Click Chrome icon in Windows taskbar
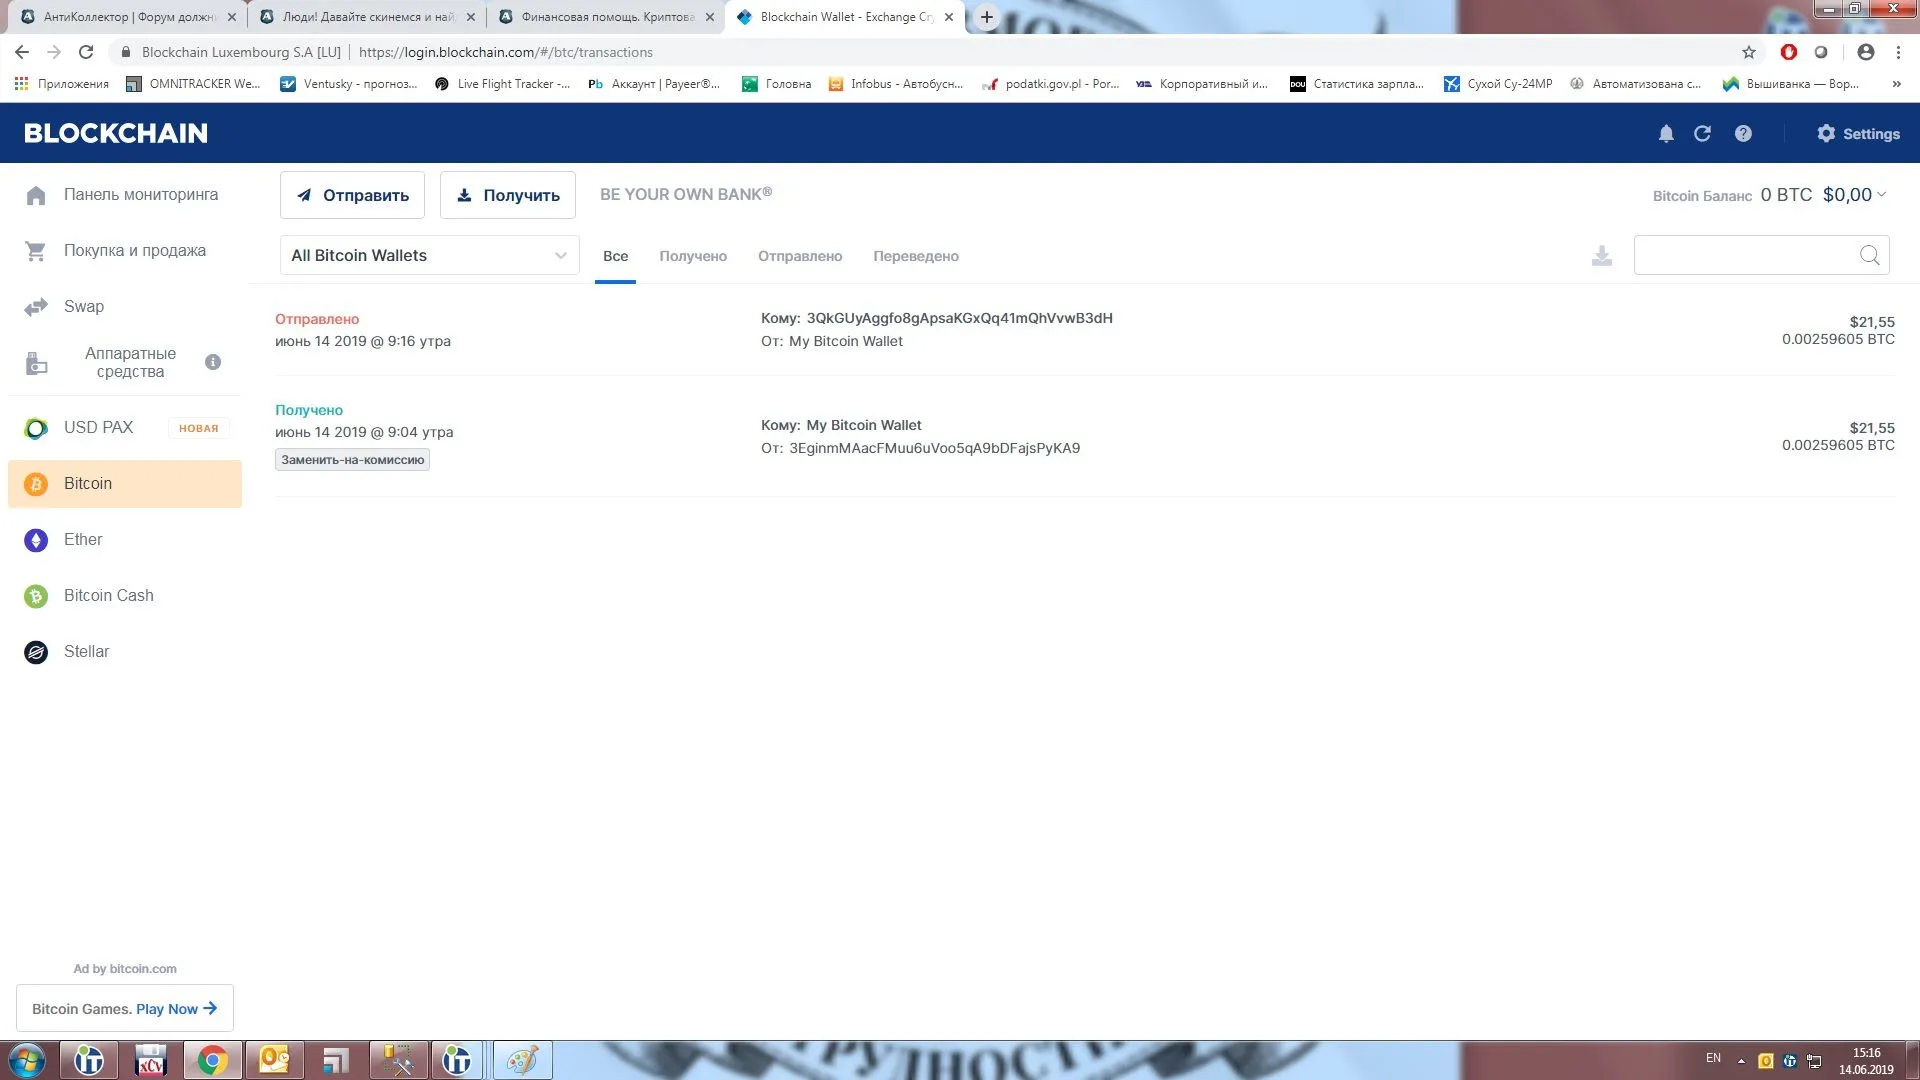The width and height of the screenshot is (1920, 1080). [x=212, y=1060]
